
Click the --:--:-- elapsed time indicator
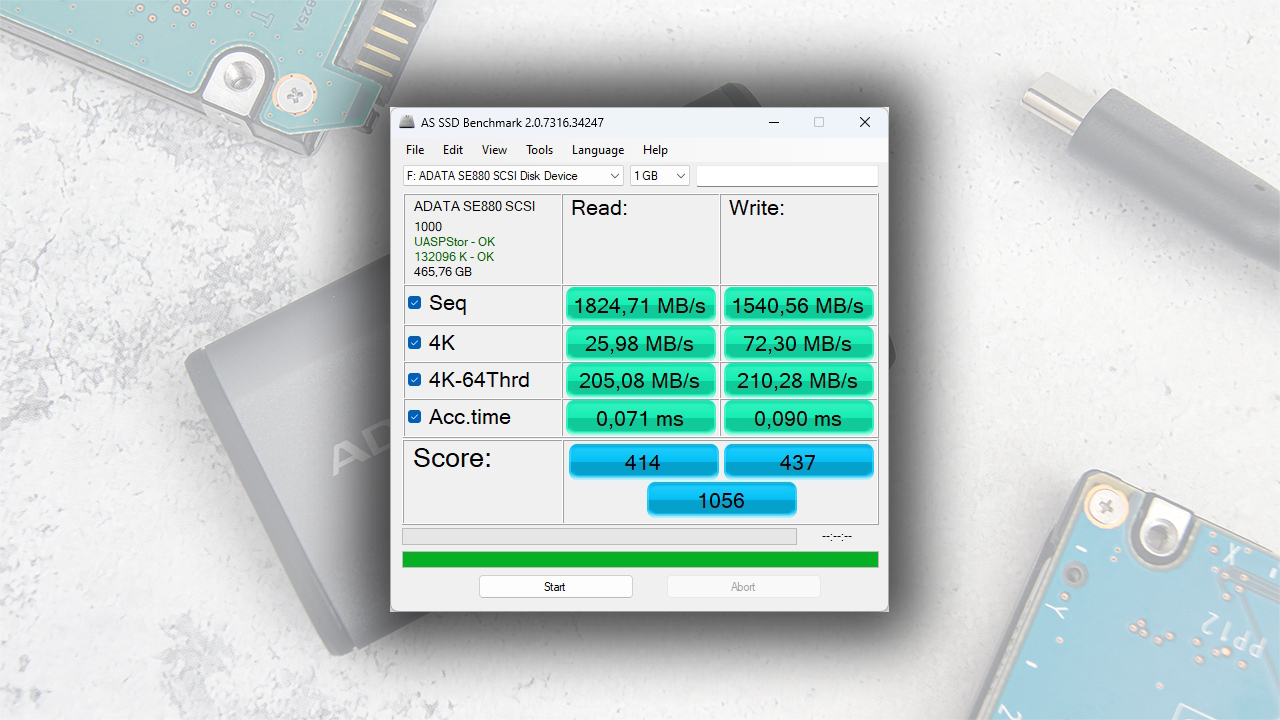pos(837,537)
